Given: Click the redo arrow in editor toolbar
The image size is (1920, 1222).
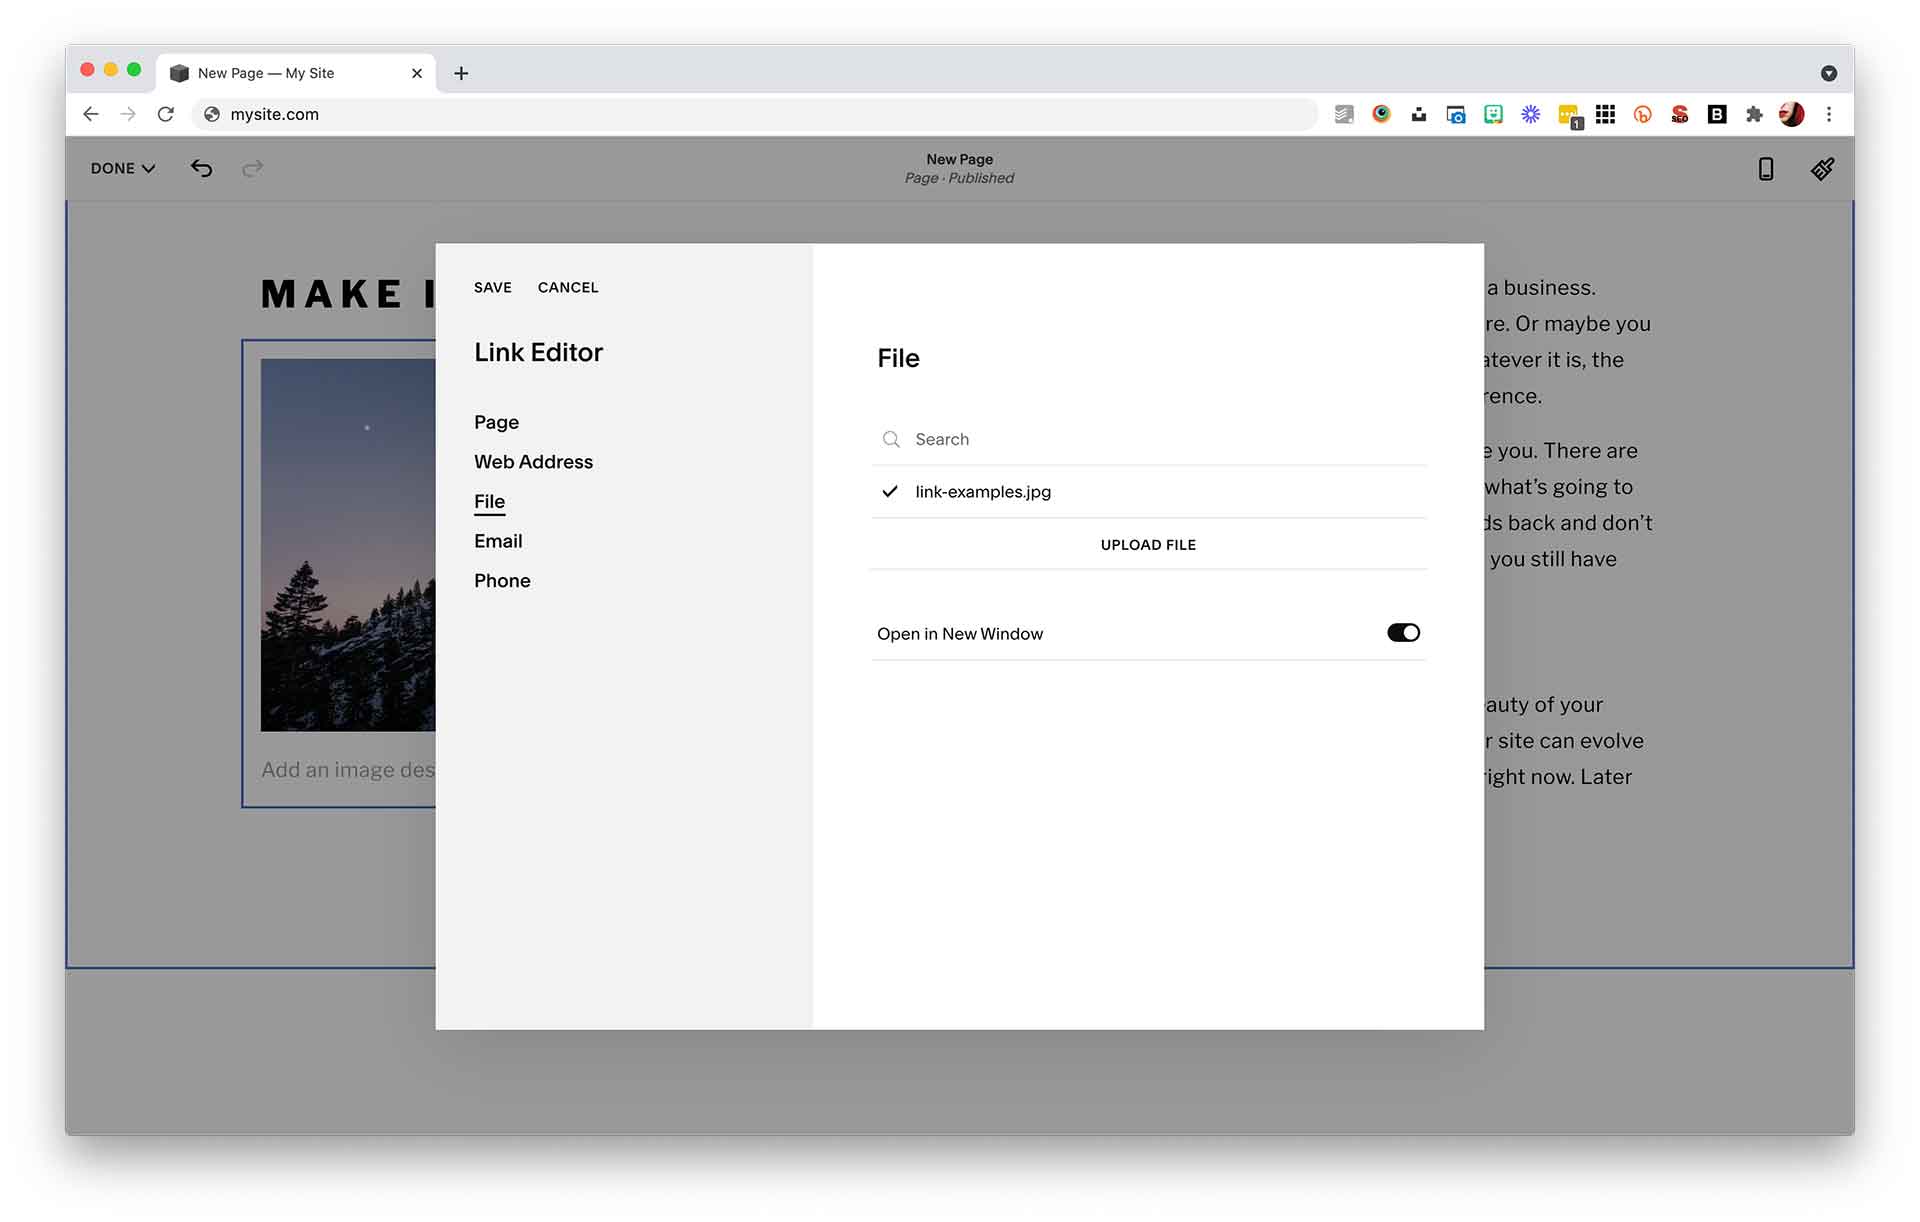Looking at the screenshot, I should point(253,168).
